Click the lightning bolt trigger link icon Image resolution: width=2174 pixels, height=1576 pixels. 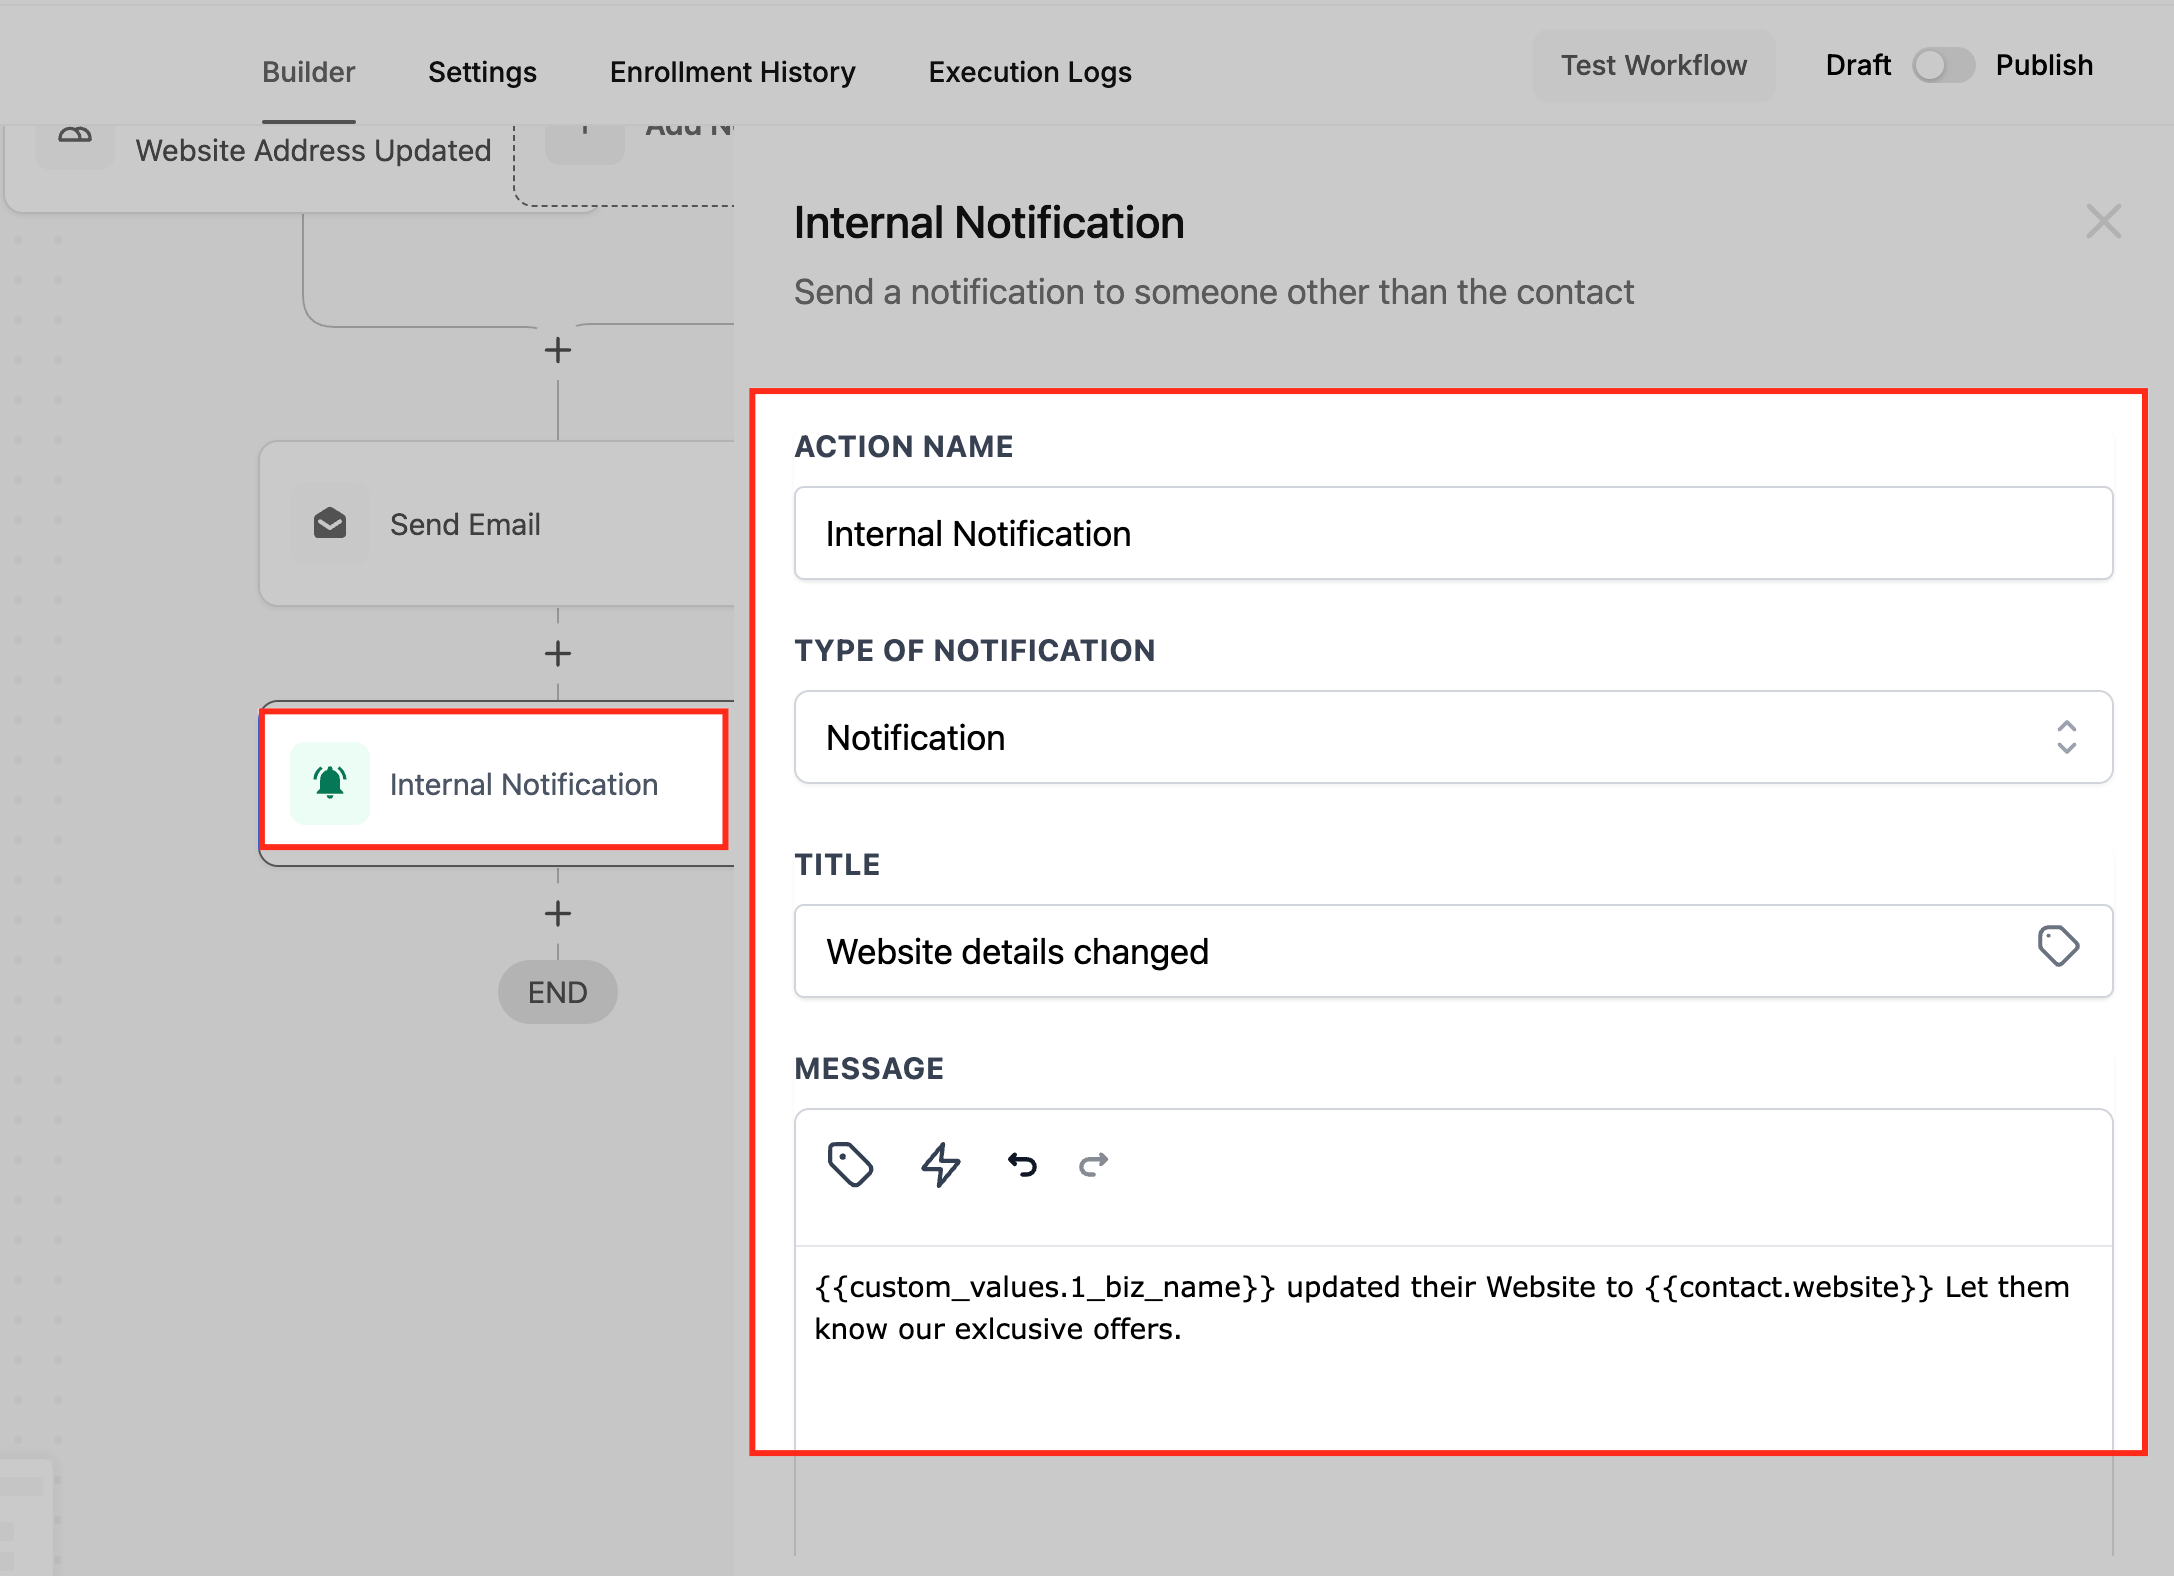coord(940,1164)
